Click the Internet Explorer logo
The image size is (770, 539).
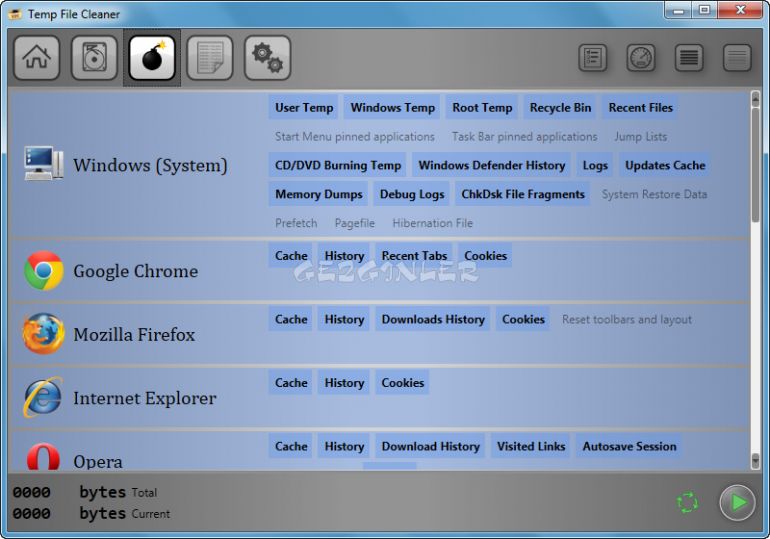[x=43, y=397]
